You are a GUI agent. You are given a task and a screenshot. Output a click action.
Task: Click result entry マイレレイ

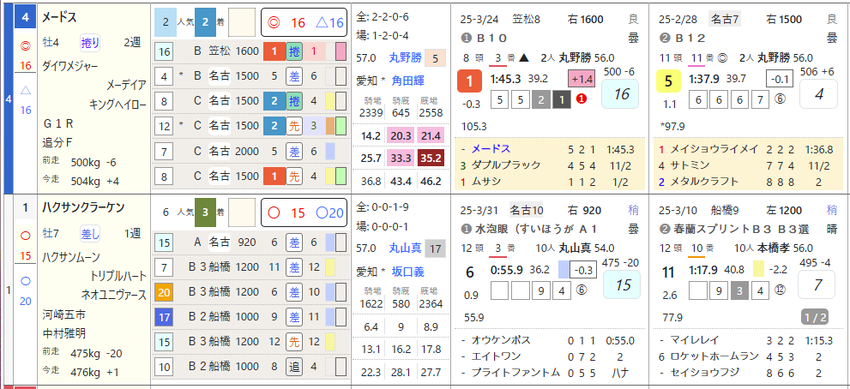(x=694, y=340)
